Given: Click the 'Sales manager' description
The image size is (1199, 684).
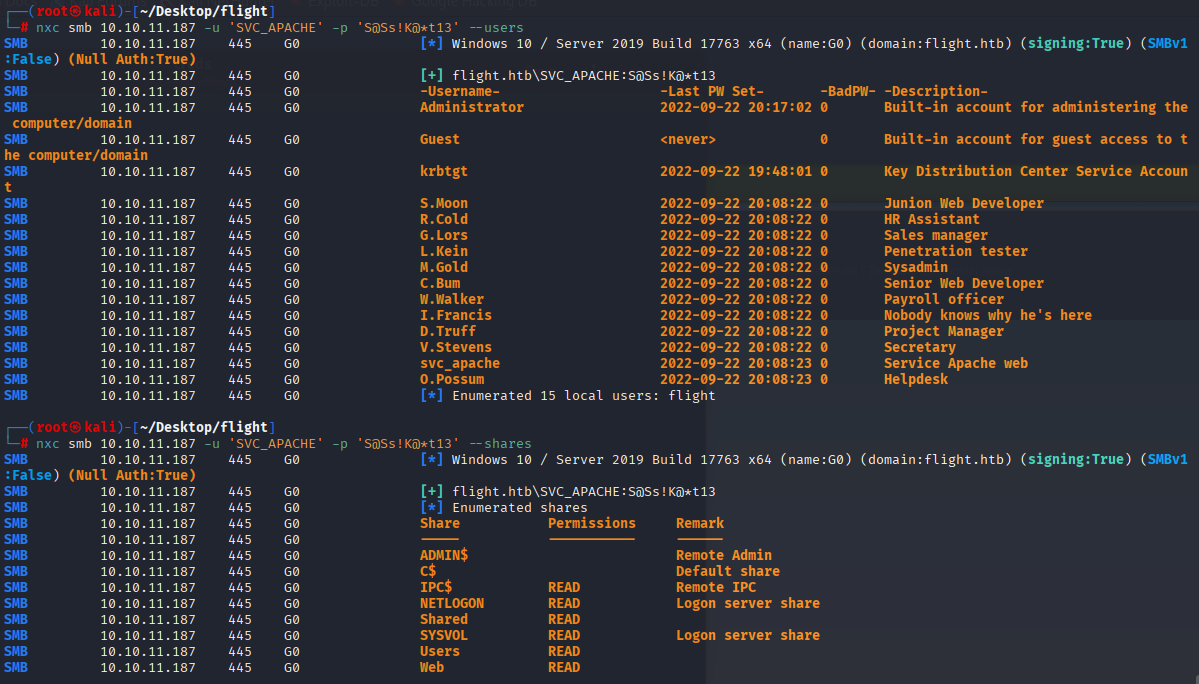Looking at the screenshot, I should [x=936, y=236].
